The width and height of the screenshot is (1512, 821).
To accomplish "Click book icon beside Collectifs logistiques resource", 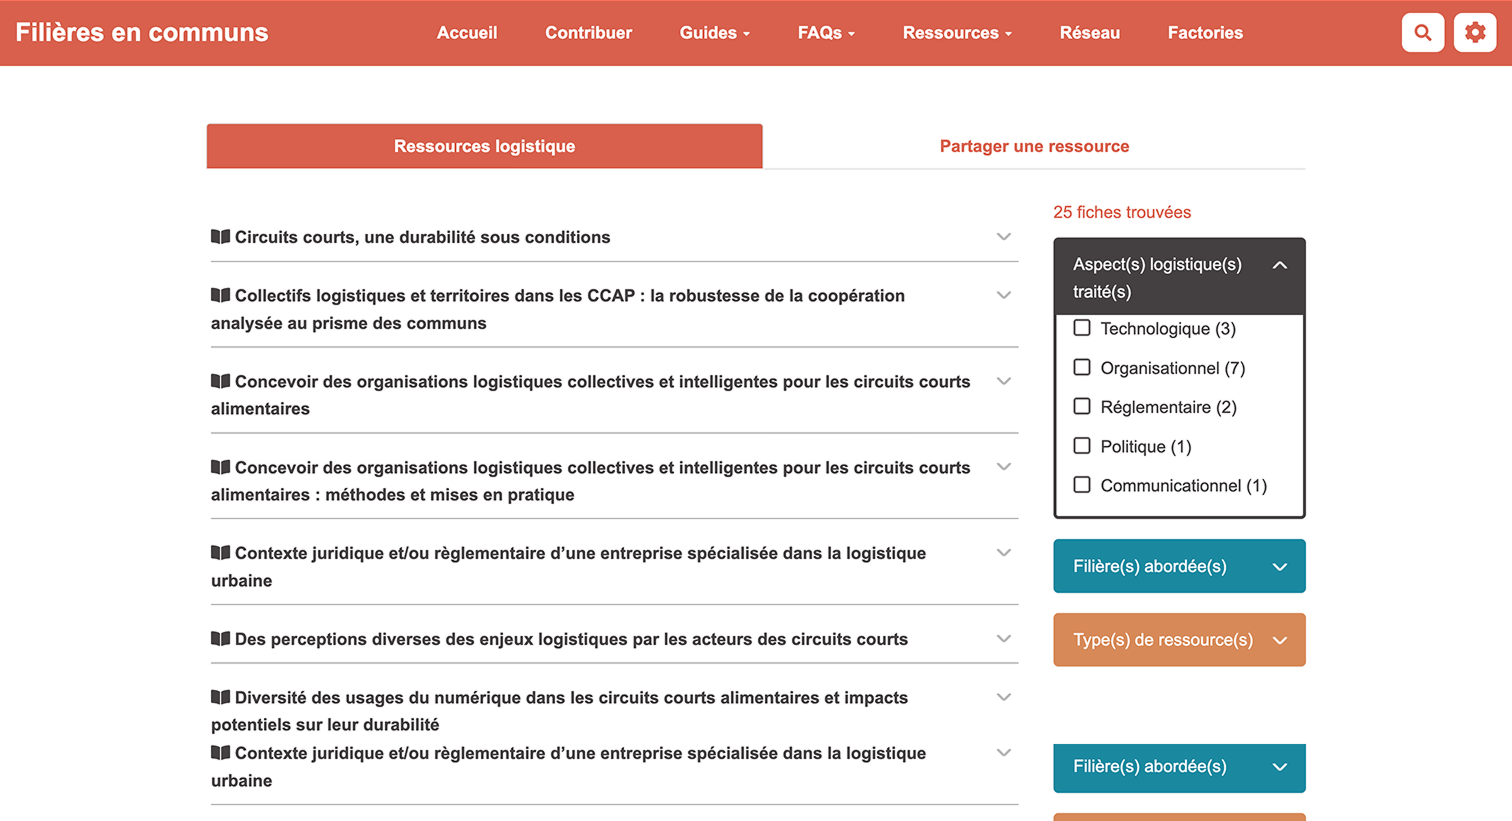I will tap(220, 295).
